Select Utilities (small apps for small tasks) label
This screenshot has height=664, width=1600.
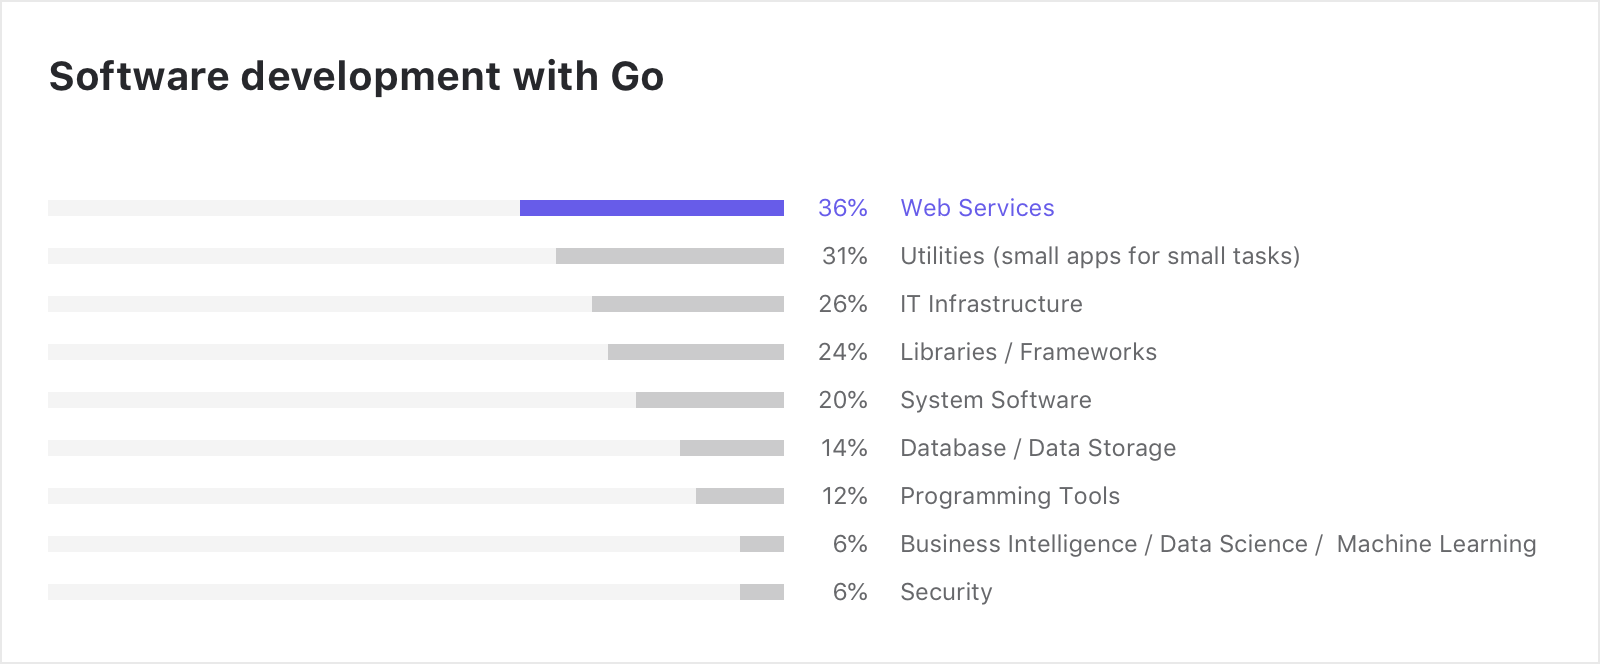click(x=1100, y=256)
